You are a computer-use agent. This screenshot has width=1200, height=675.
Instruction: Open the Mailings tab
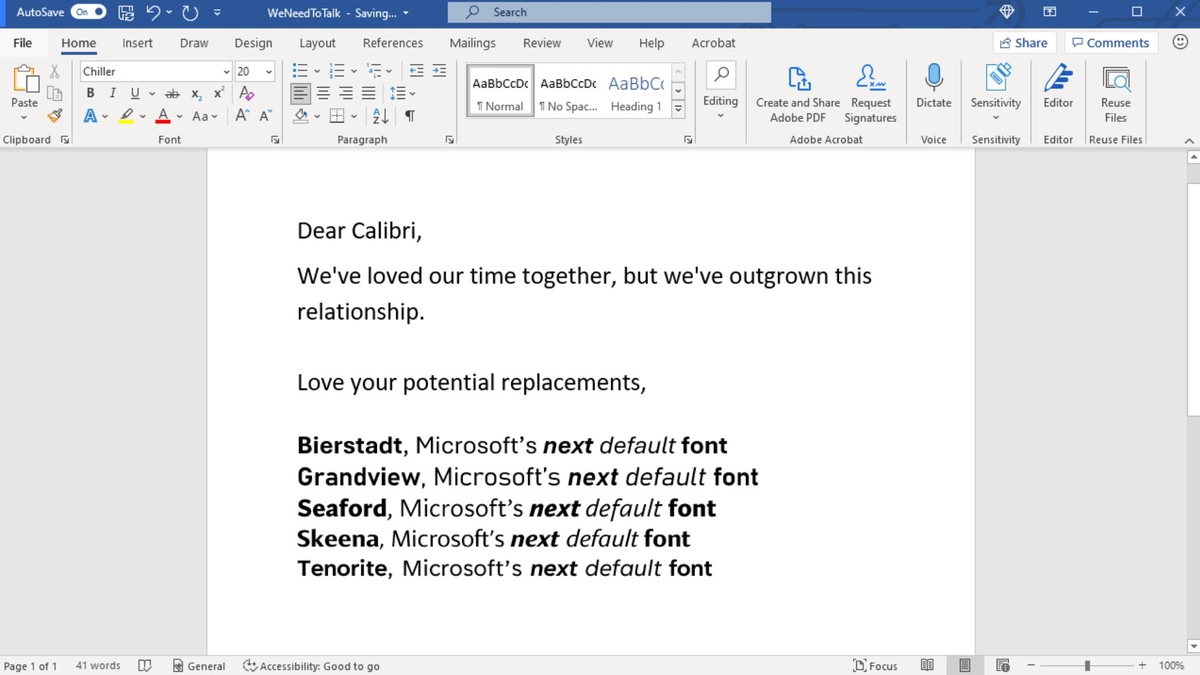pyautogui.click(x=471, y=43)
